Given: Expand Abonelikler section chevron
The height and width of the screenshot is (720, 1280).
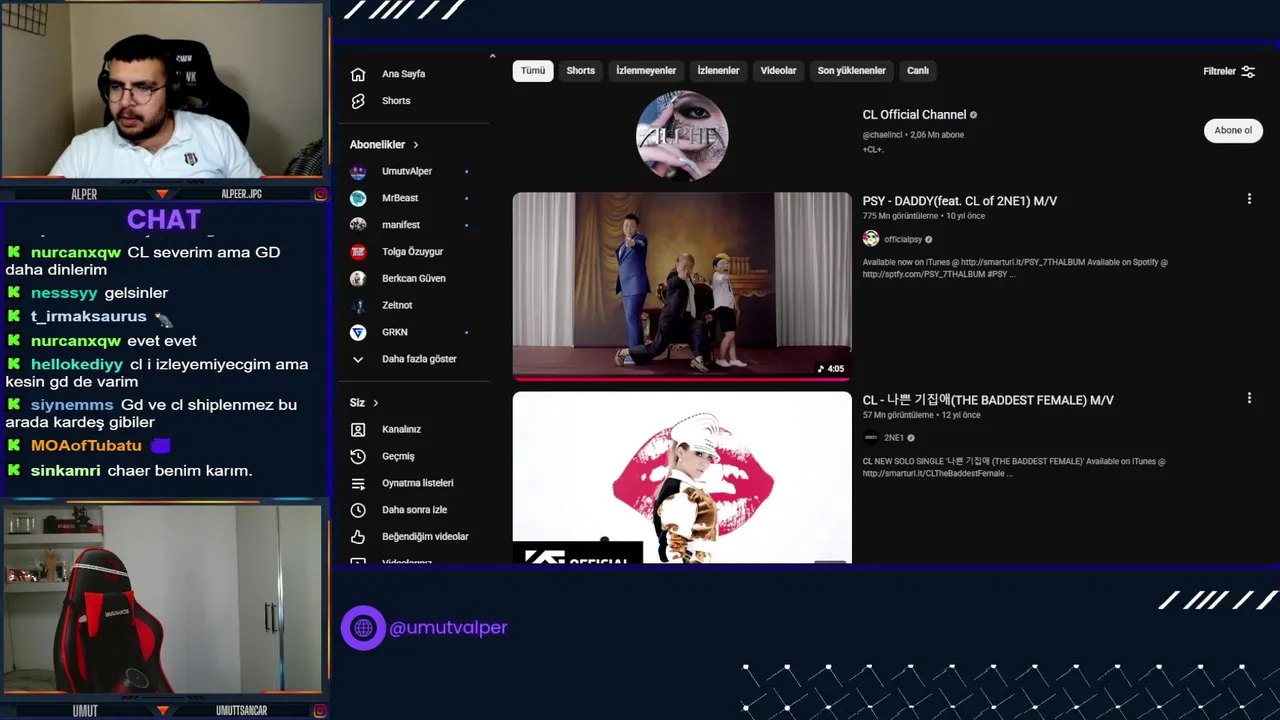Looking at the screenshot, I should coord(416,145).
